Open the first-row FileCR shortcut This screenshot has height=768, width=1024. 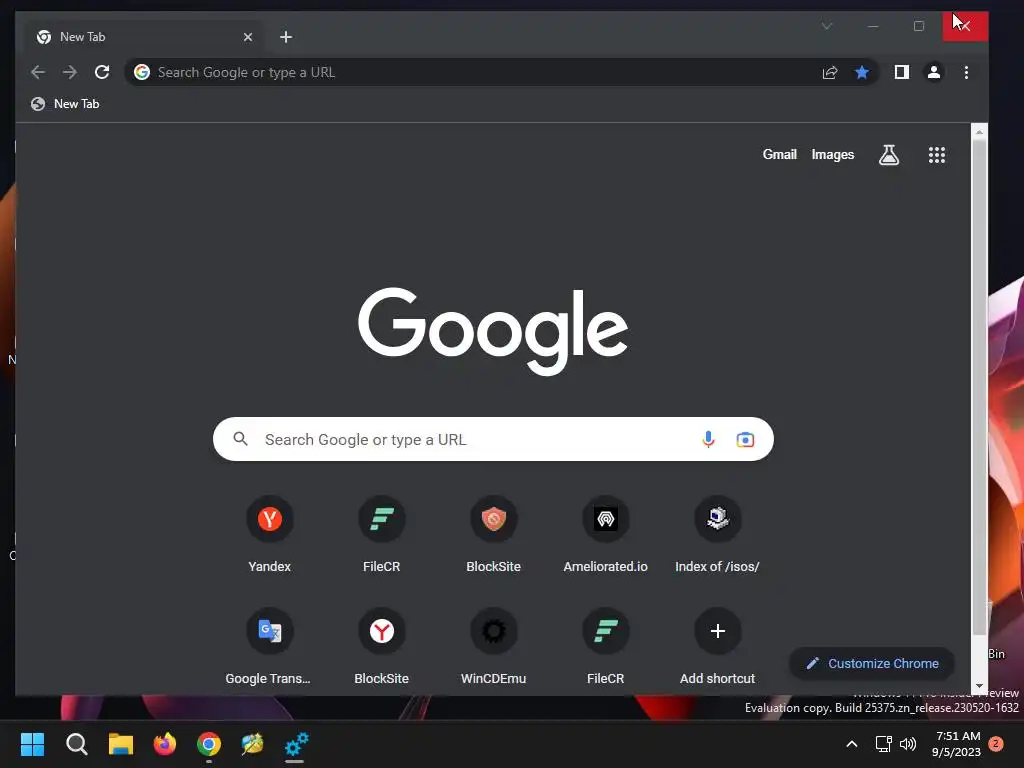click(381, 536)
